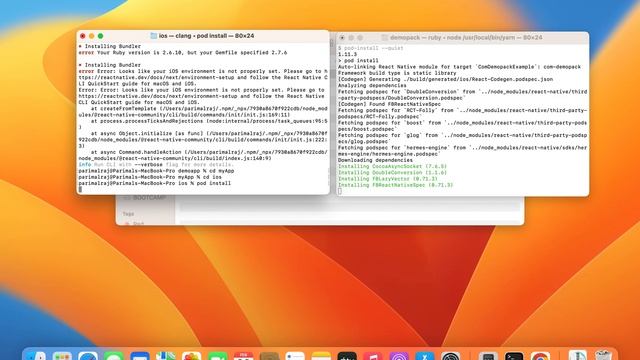Click 'Analyzing dependencies' line
The image size is (640, 360).
tap(372, 86)
